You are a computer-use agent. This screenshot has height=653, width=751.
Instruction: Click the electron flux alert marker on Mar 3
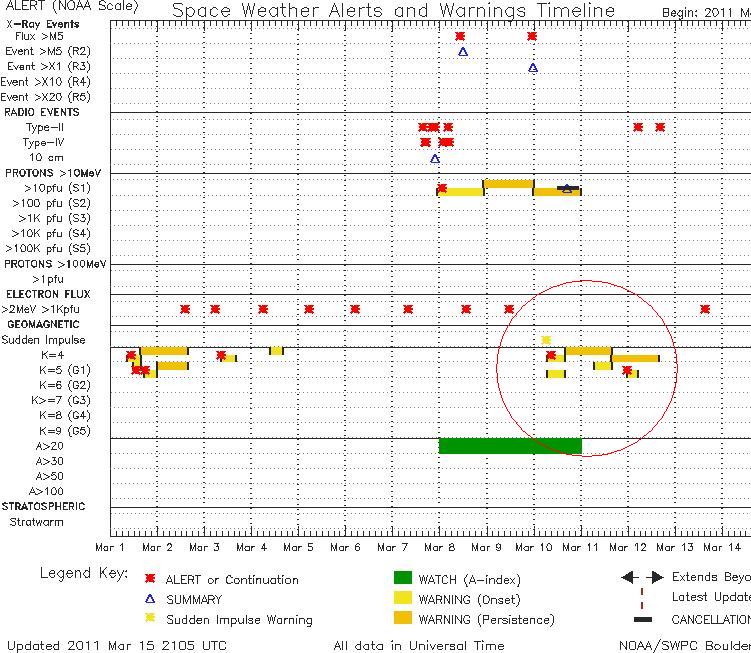[215, 309]
